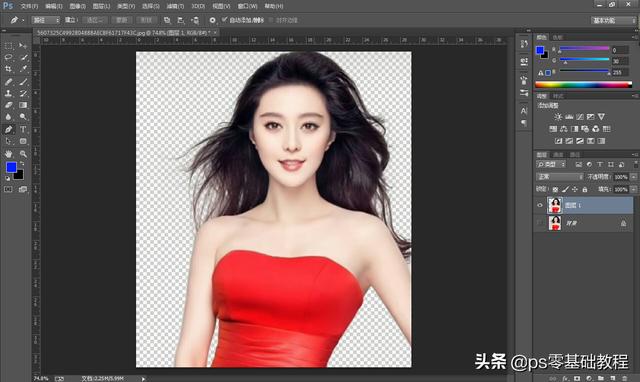Select the Pen tool in toolbox
The image size is (640, 382).
[x=8, y=130]
